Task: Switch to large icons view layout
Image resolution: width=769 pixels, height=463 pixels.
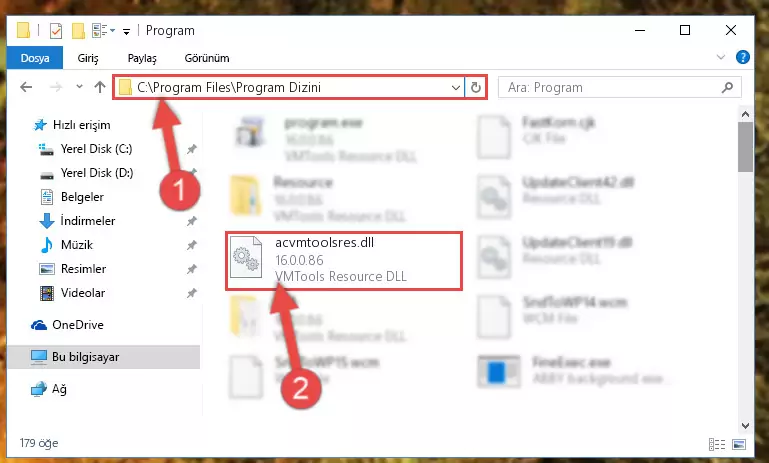Action: tap(739, 444)
